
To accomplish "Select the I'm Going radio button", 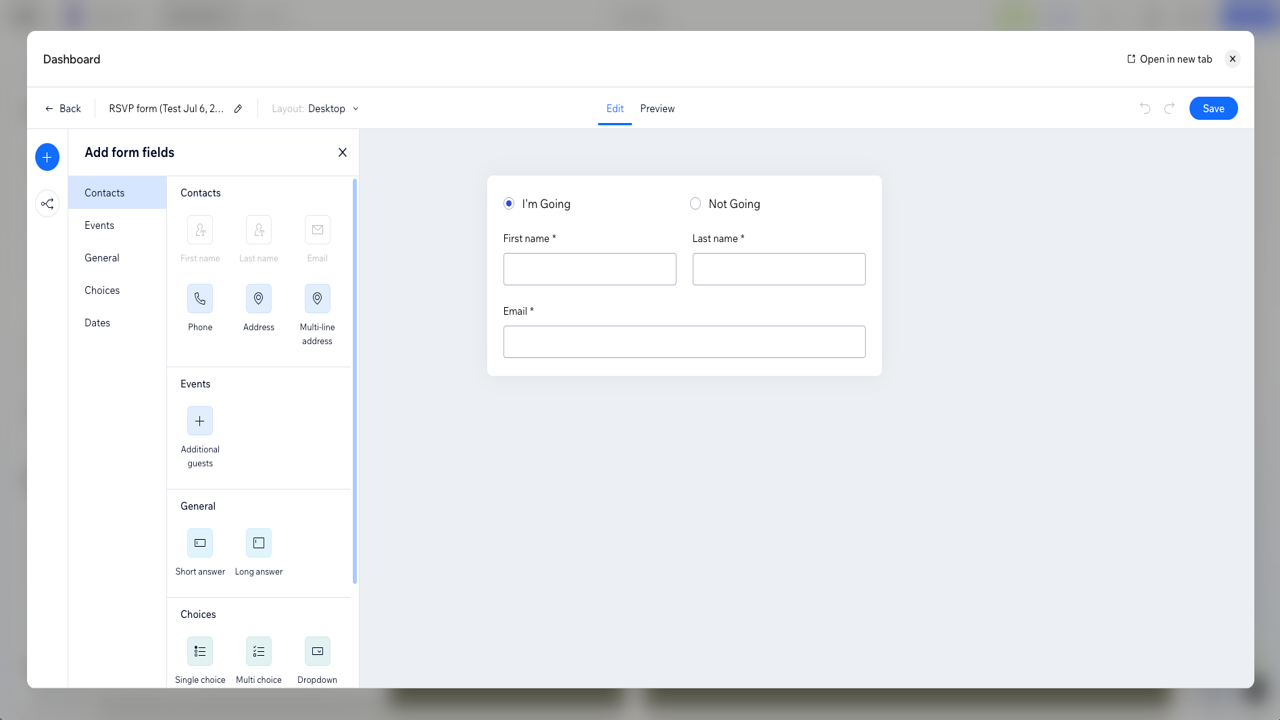I will point(509,204).
